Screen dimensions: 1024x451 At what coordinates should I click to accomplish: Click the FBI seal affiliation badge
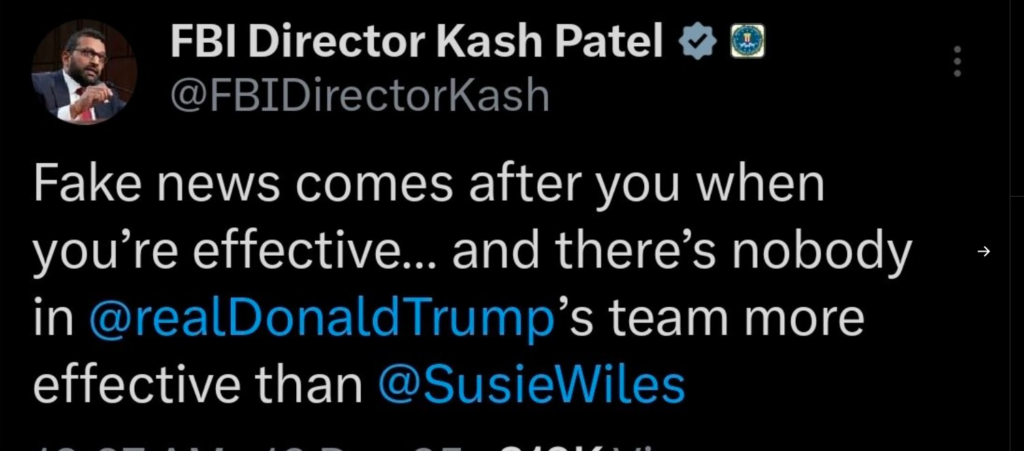click(742, 43)
